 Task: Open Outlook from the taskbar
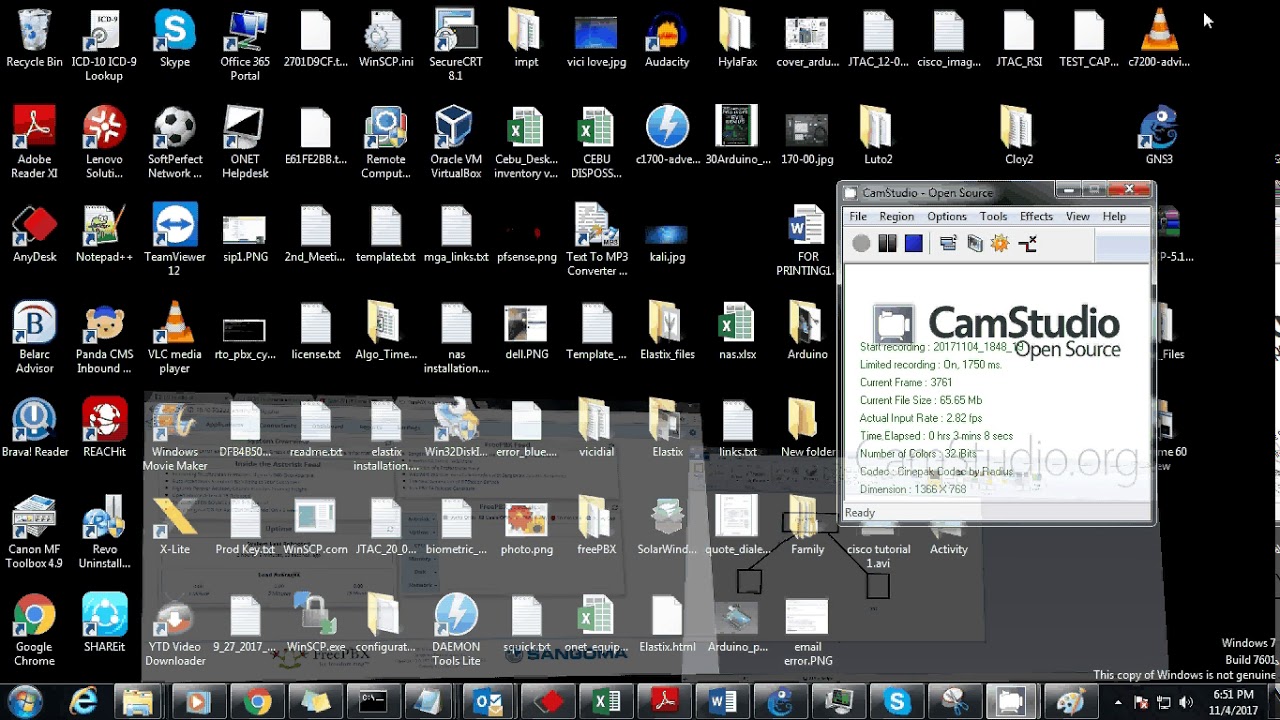click(x=488, y=702)
